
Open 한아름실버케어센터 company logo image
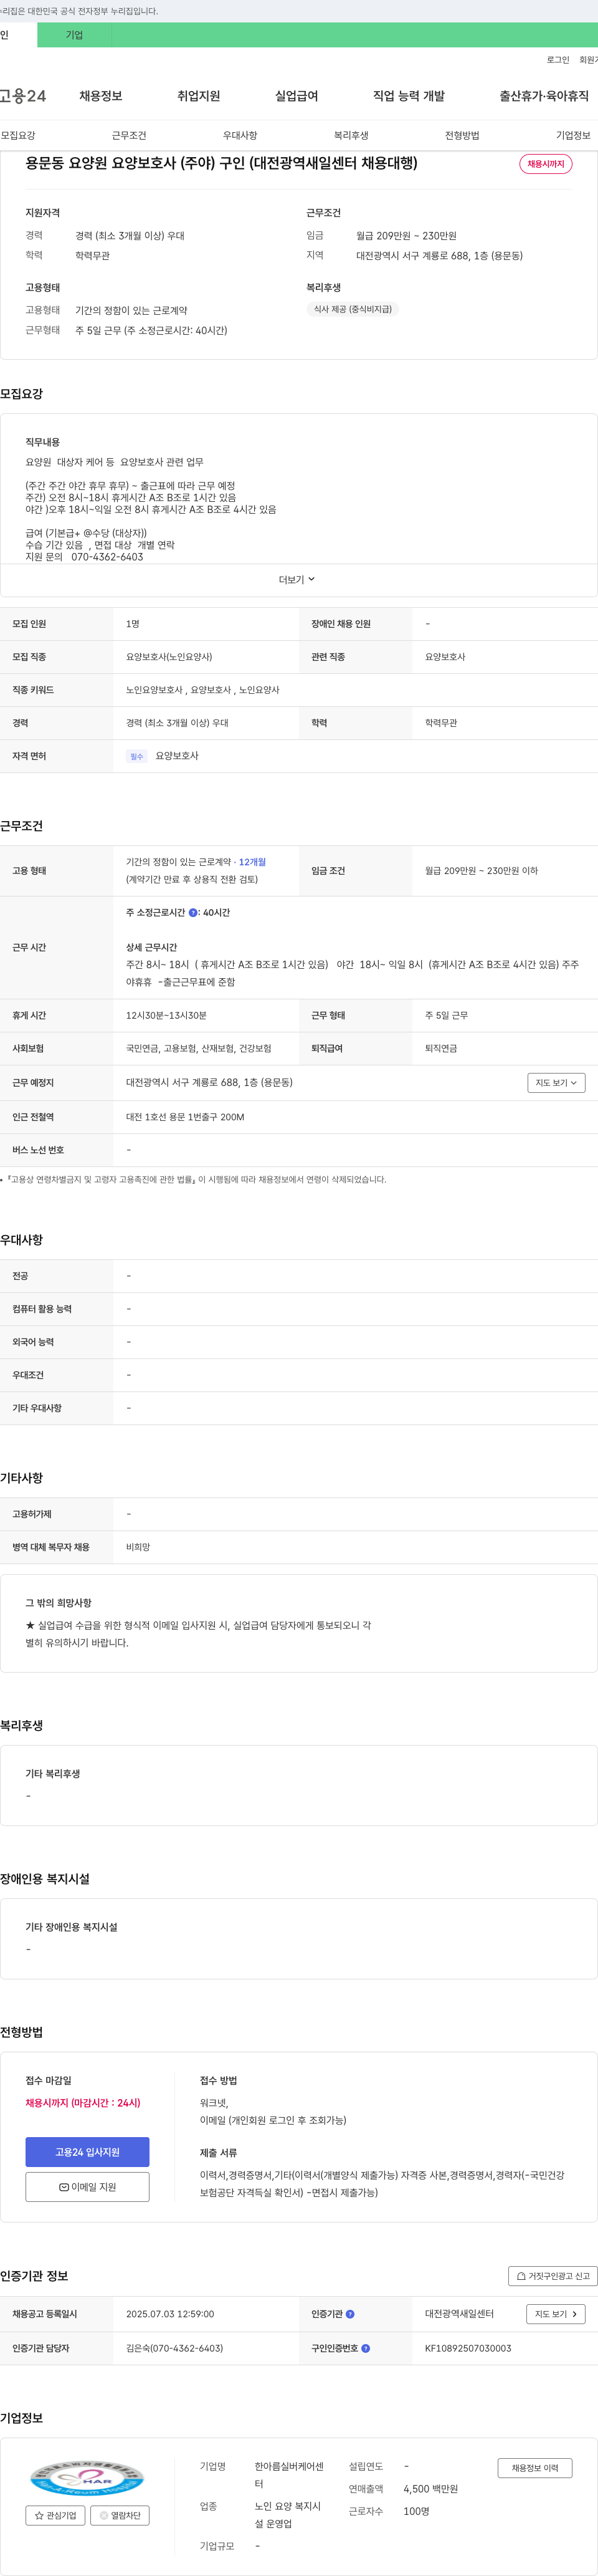87,2479
